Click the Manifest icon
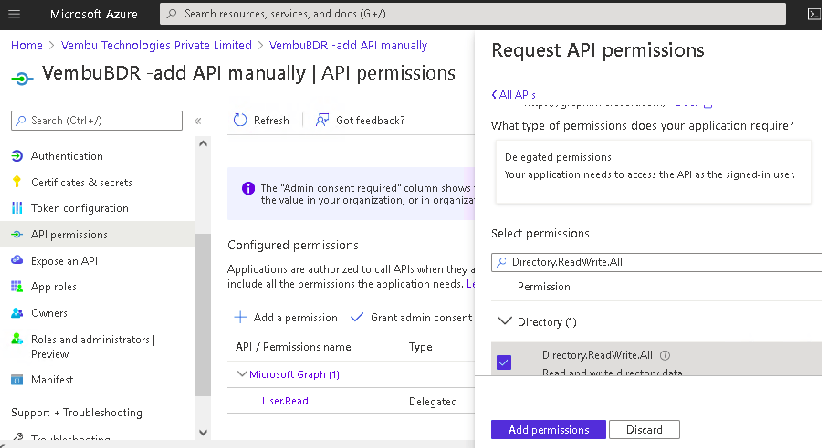The image size is (822, 448). [17, 379]
